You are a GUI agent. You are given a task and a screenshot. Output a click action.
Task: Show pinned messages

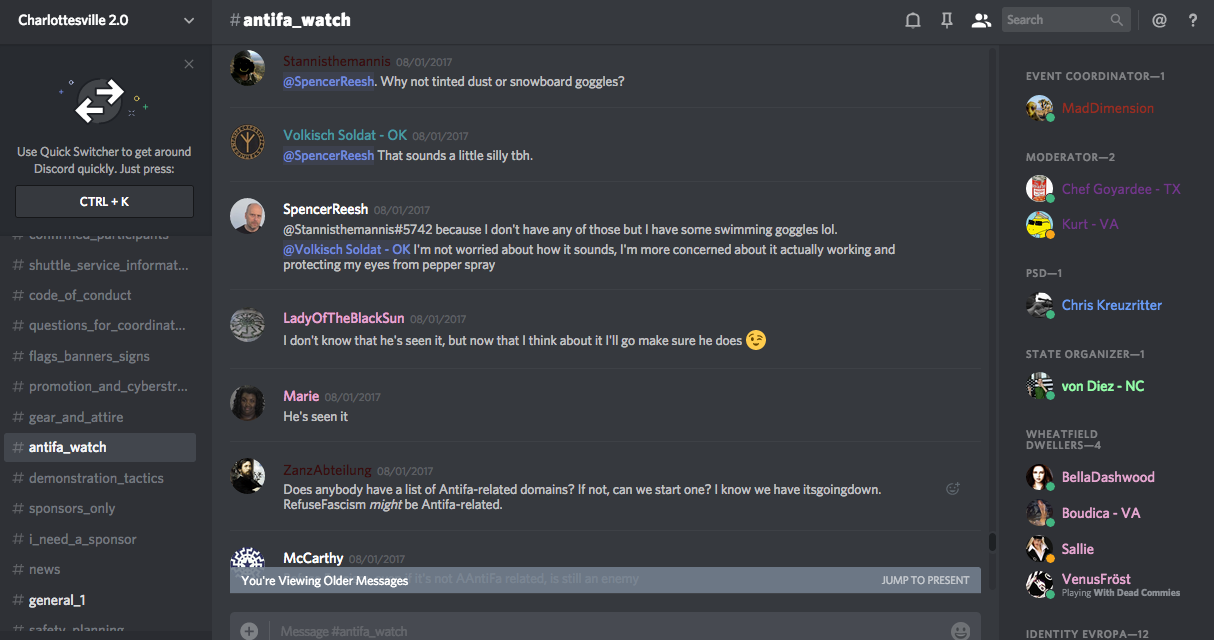click(x=947, y=20)
